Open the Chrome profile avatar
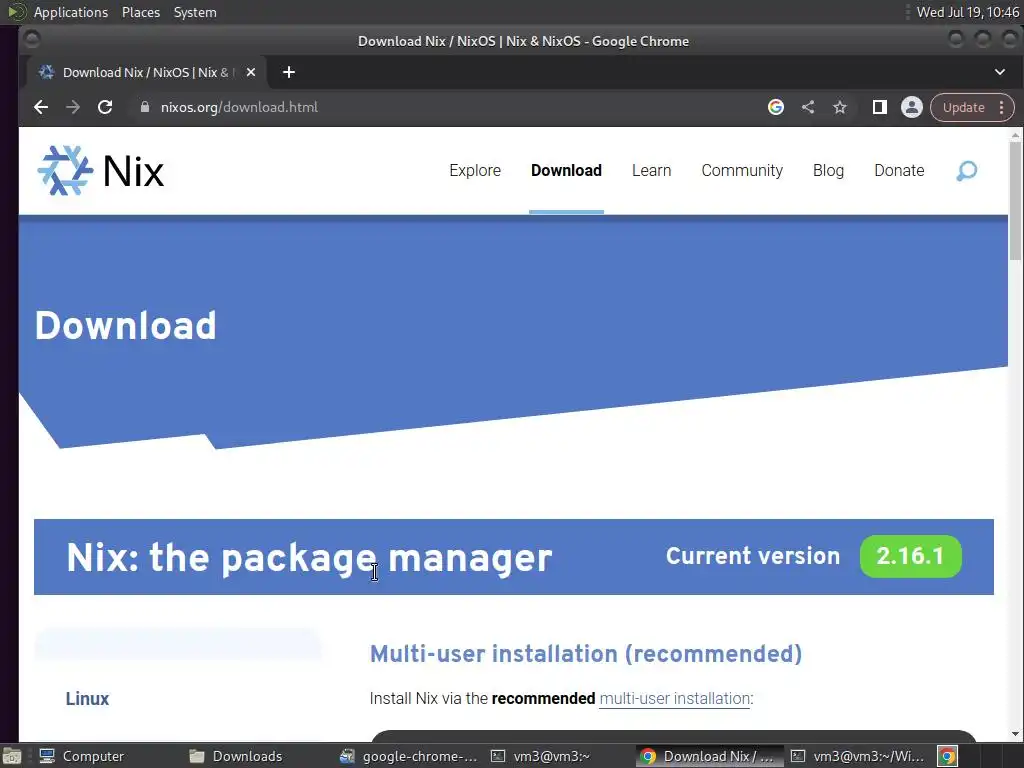The width and height of the screenshot is (1024, 768). pyautogui.click(x=912, y=107)
